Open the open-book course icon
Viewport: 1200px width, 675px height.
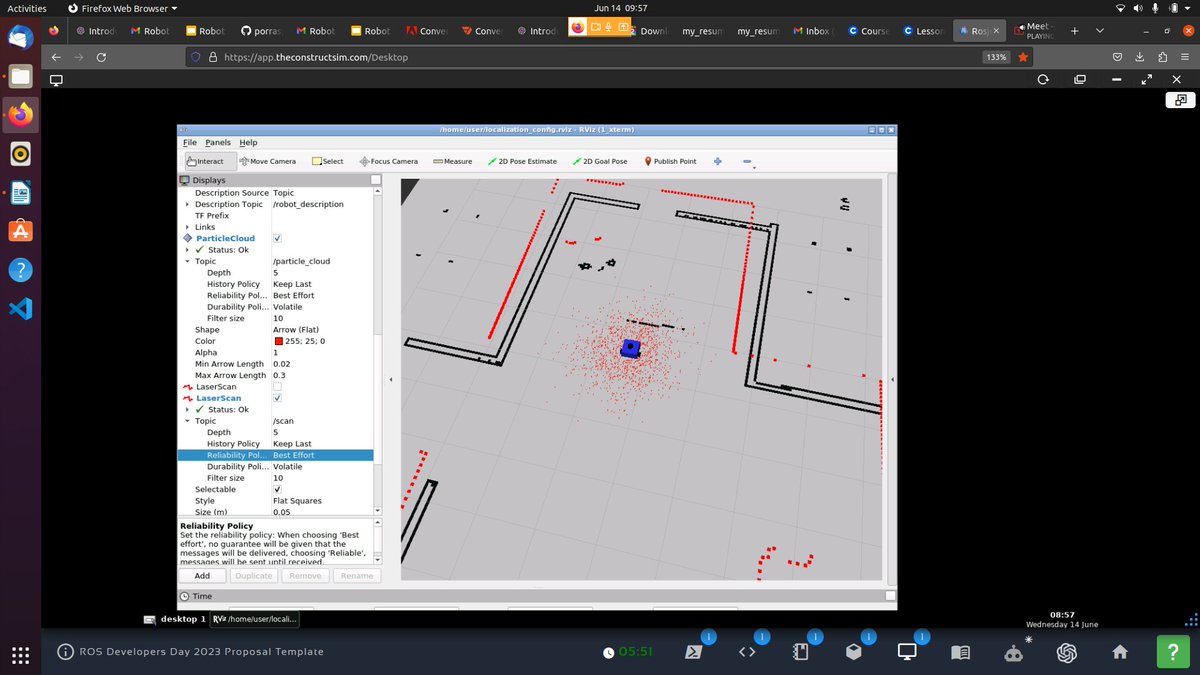[960, 652]
